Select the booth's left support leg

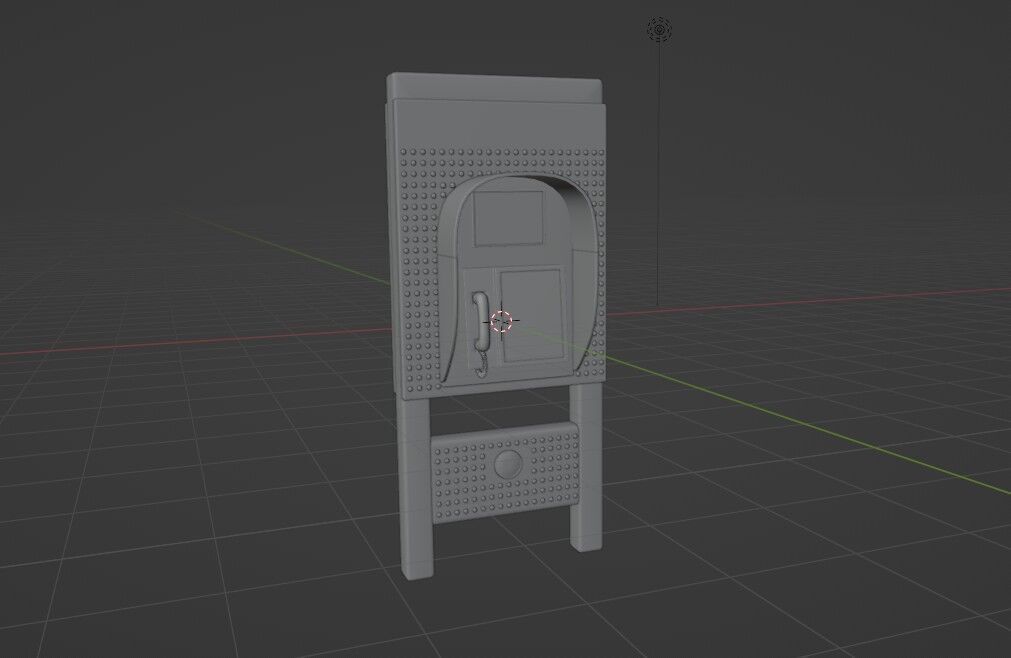click(x=417, y=488)
